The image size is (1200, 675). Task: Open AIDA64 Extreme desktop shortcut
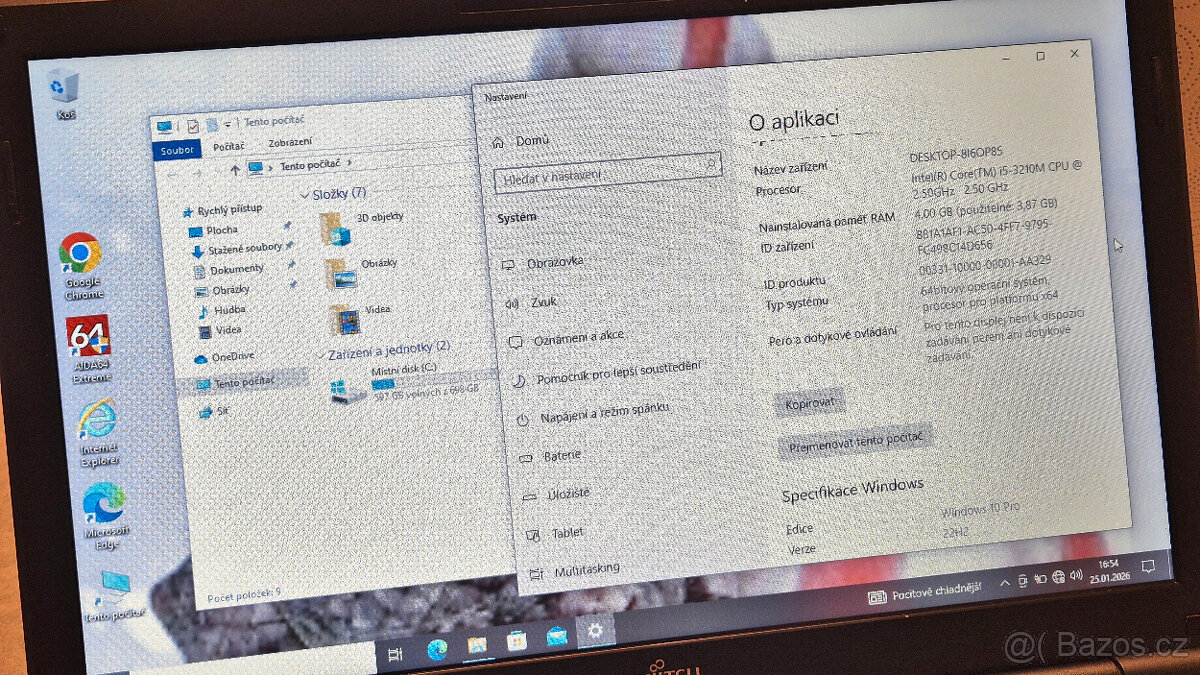point(88,349)
